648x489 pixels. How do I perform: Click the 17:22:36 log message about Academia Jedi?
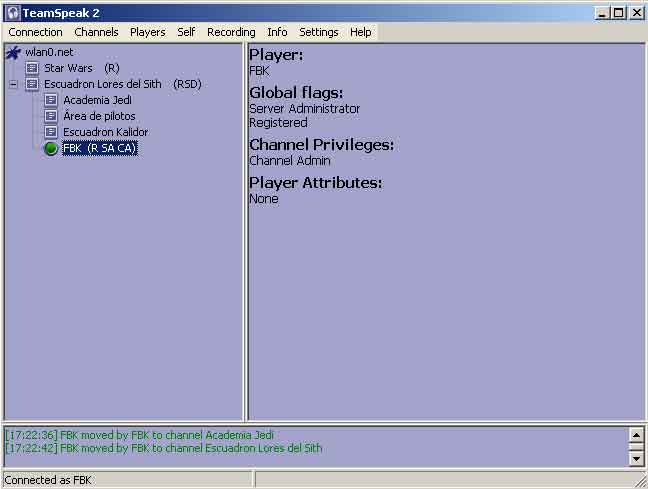[x=140, y=435]
